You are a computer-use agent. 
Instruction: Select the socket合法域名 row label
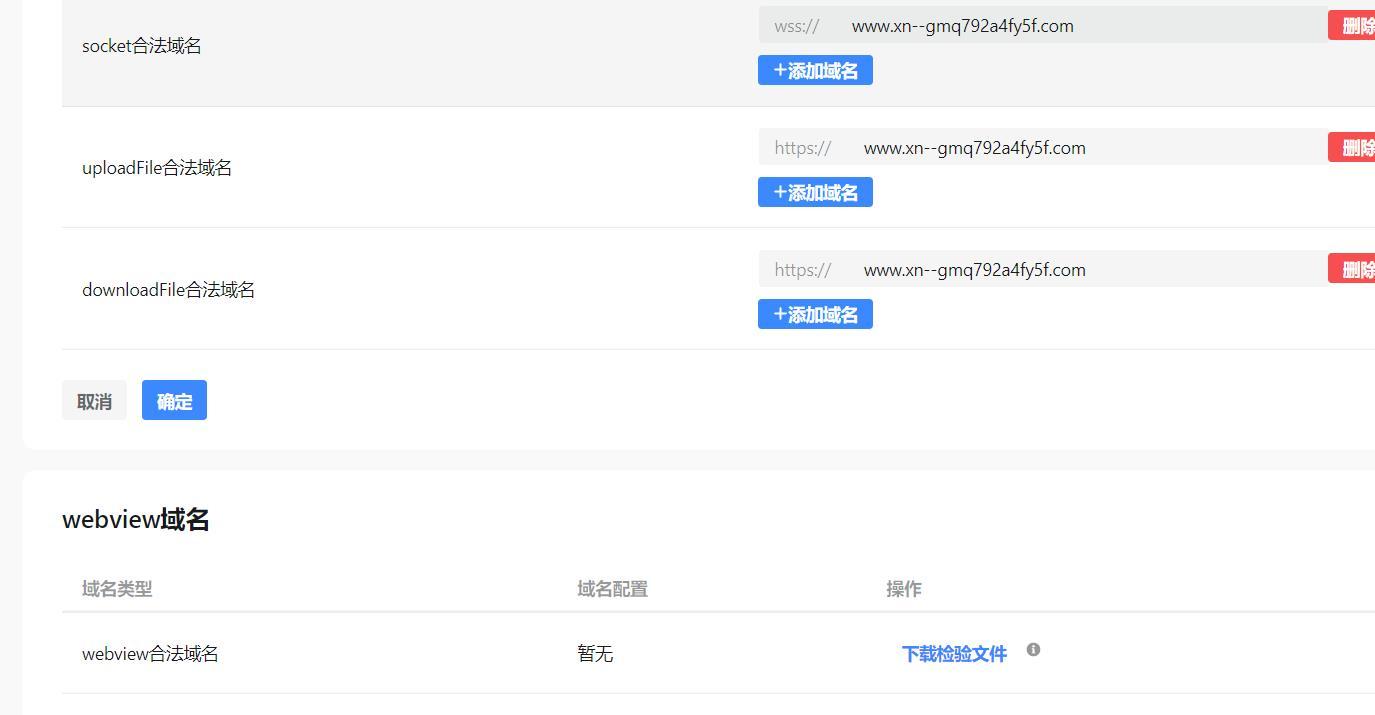coord(141,46)
